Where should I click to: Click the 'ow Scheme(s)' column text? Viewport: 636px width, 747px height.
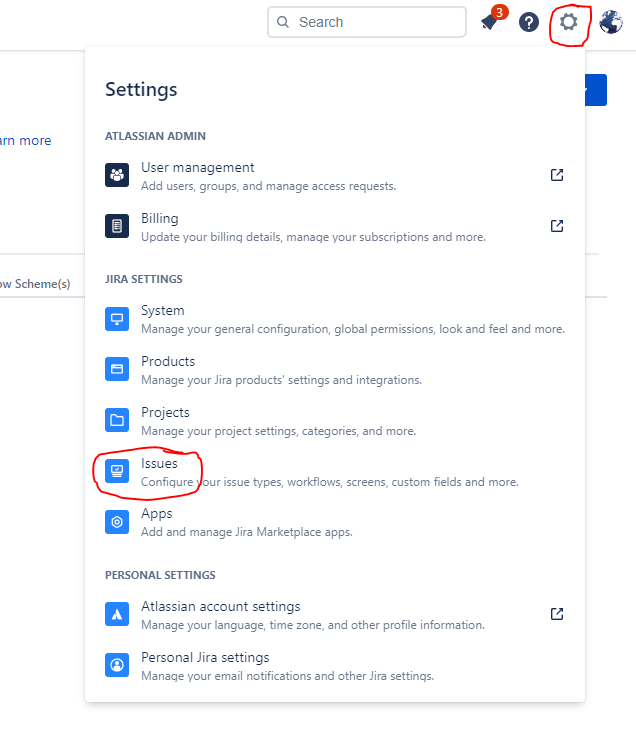coord(35,284)
